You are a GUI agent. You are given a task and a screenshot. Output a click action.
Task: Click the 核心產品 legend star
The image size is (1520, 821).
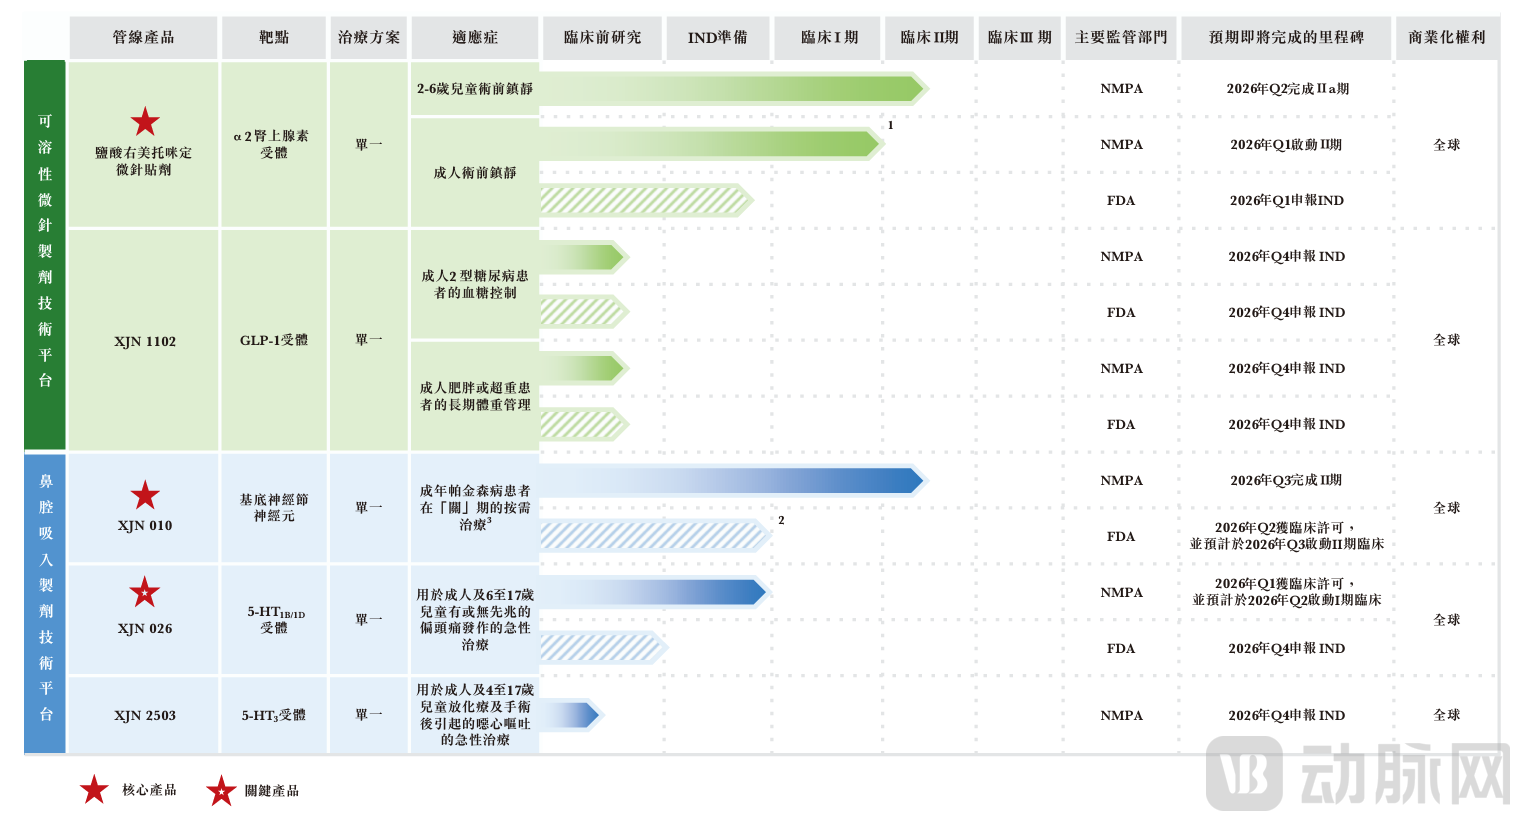pos(93,789)
